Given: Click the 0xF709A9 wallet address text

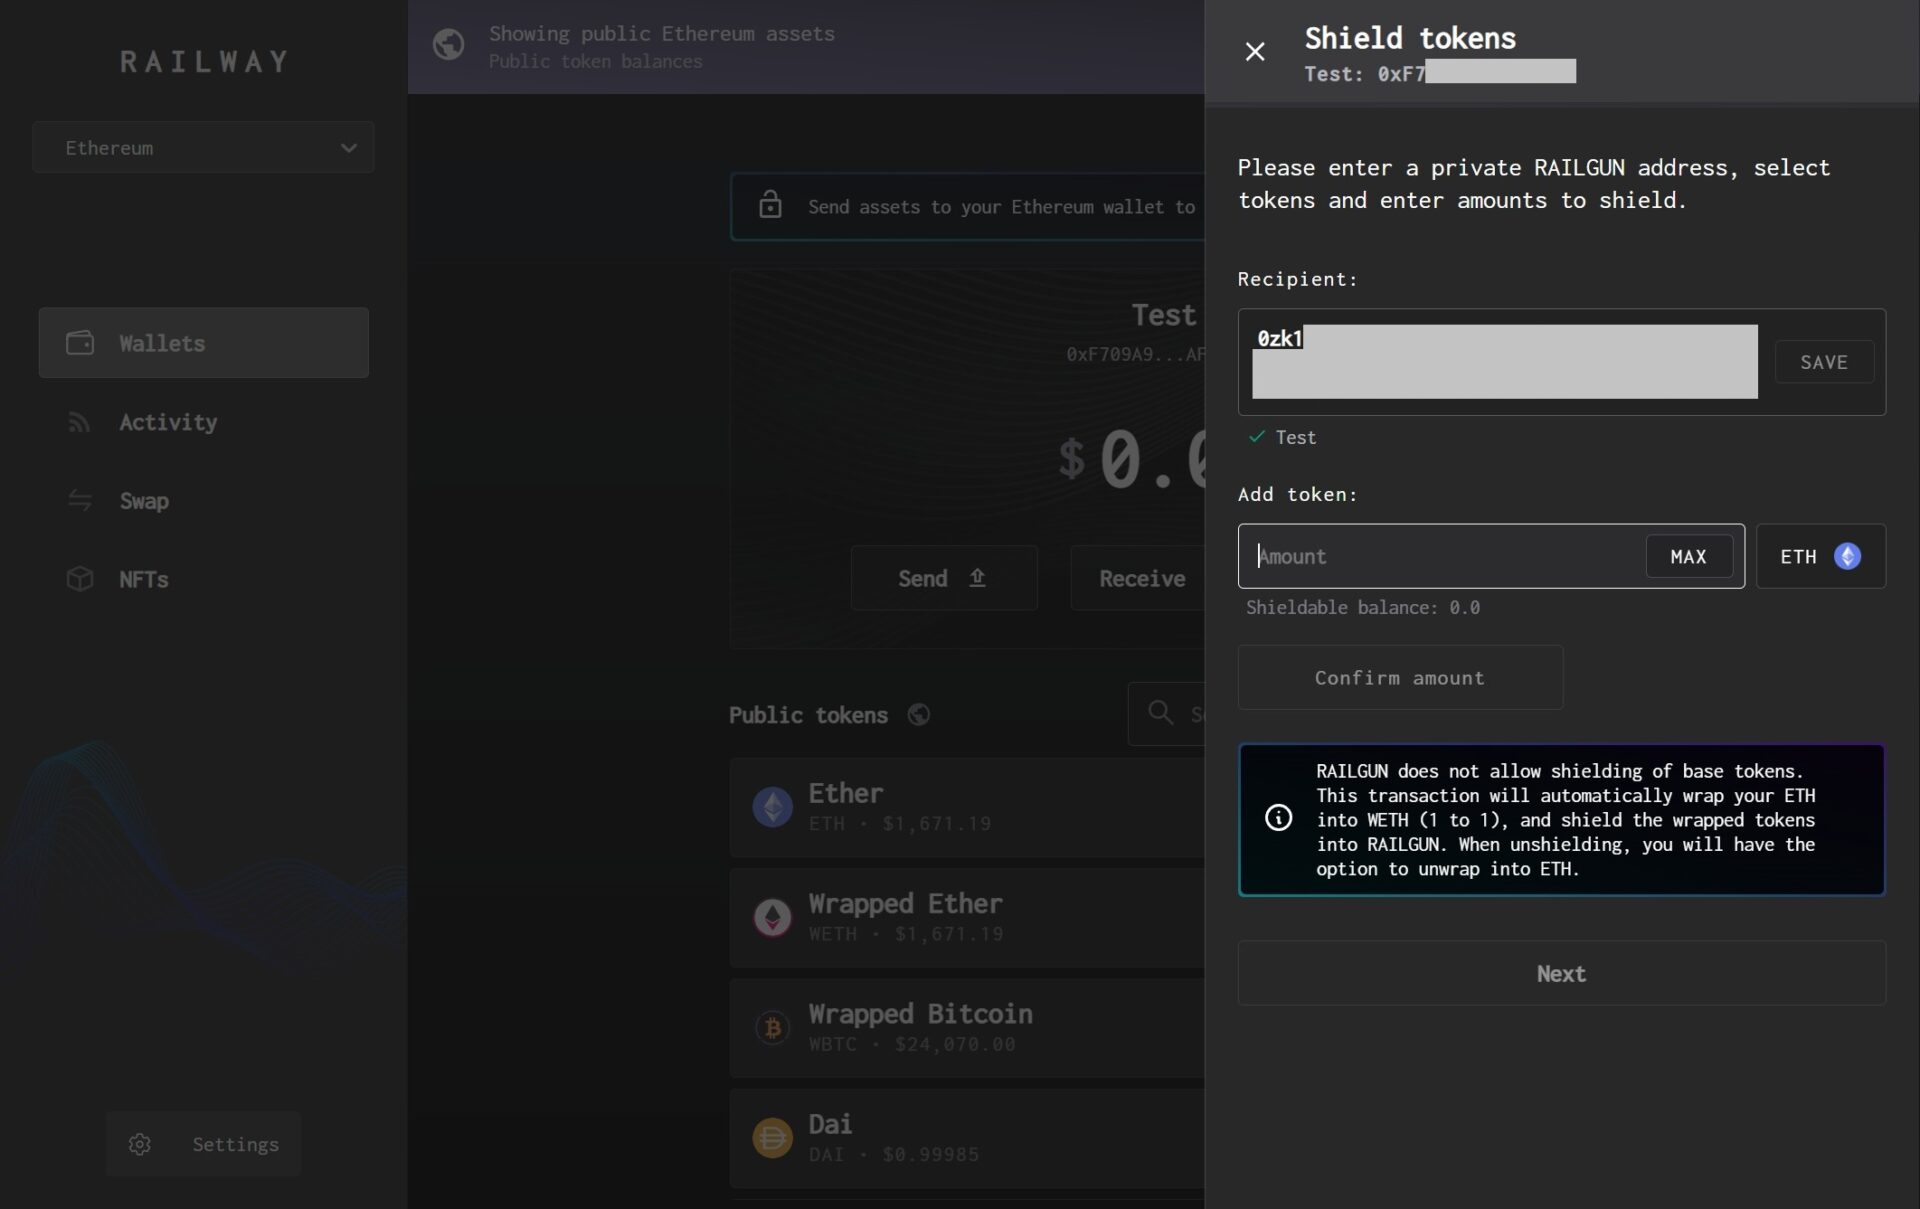Looking at the screenshot, I should click(1135, 354).
